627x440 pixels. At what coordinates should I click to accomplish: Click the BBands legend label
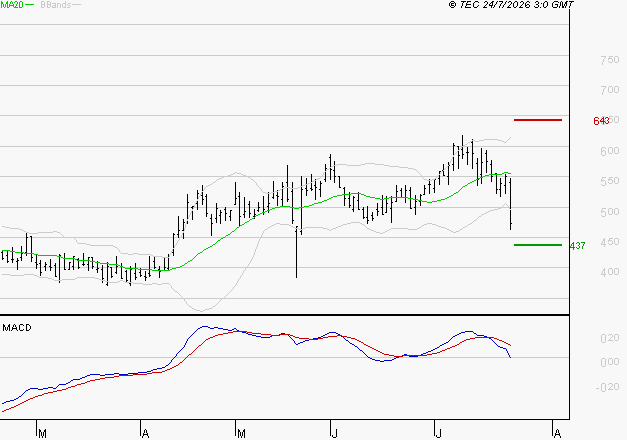[56, 5]
